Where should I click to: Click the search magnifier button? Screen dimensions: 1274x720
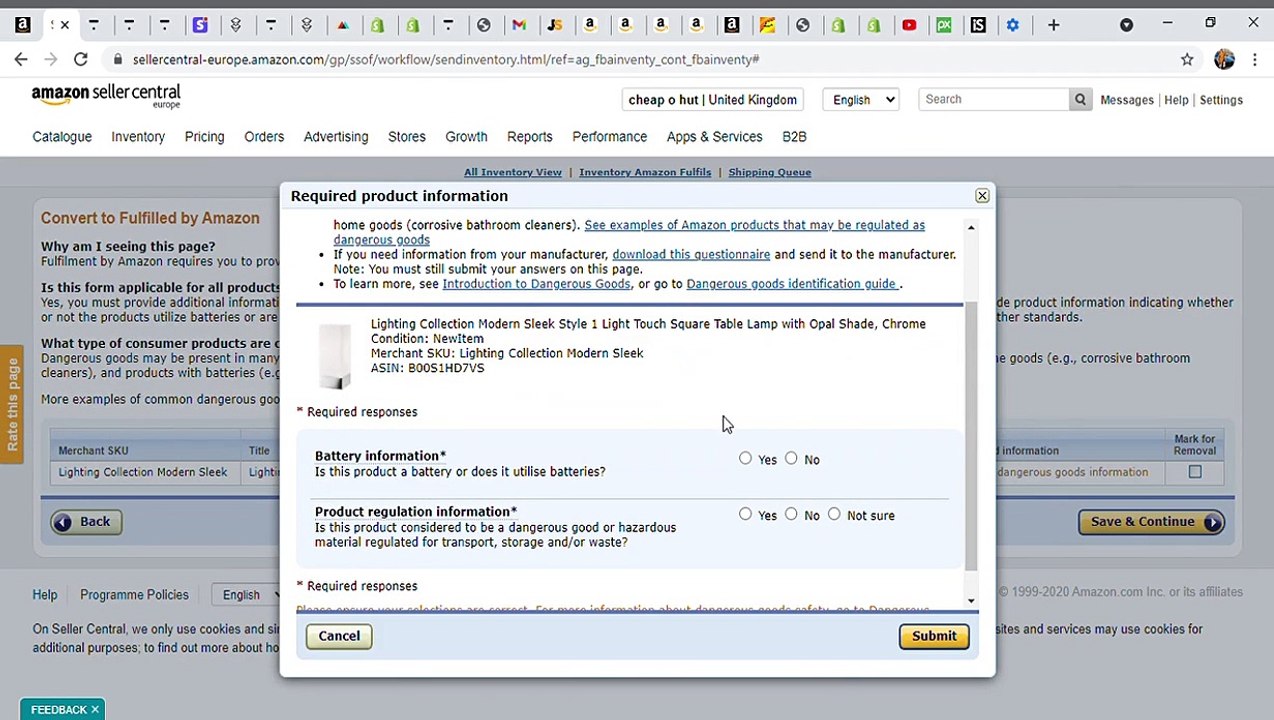tap(1080, 99)
